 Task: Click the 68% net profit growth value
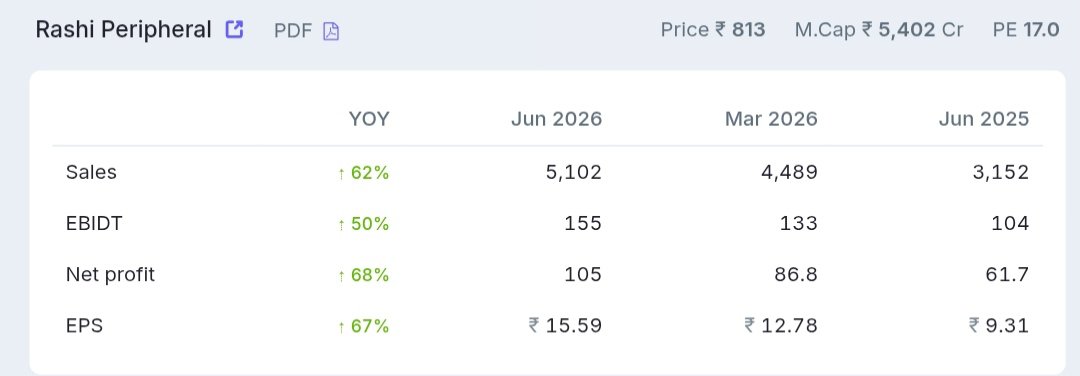(x=370, y=275)
